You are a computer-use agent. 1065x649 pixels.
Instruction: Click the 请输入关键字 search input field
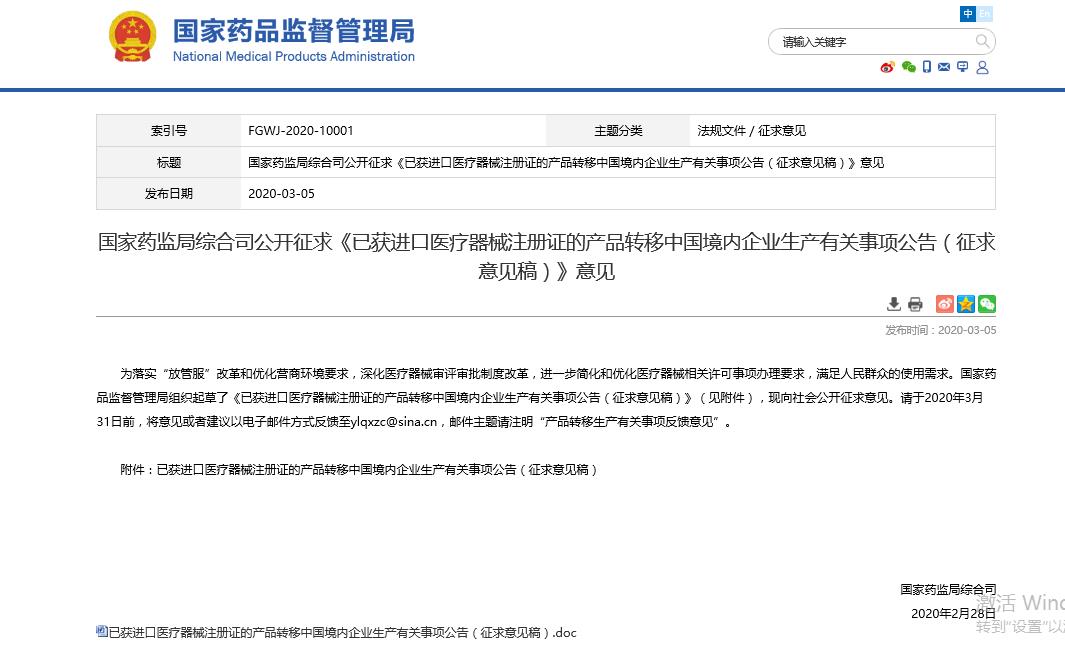870,42
